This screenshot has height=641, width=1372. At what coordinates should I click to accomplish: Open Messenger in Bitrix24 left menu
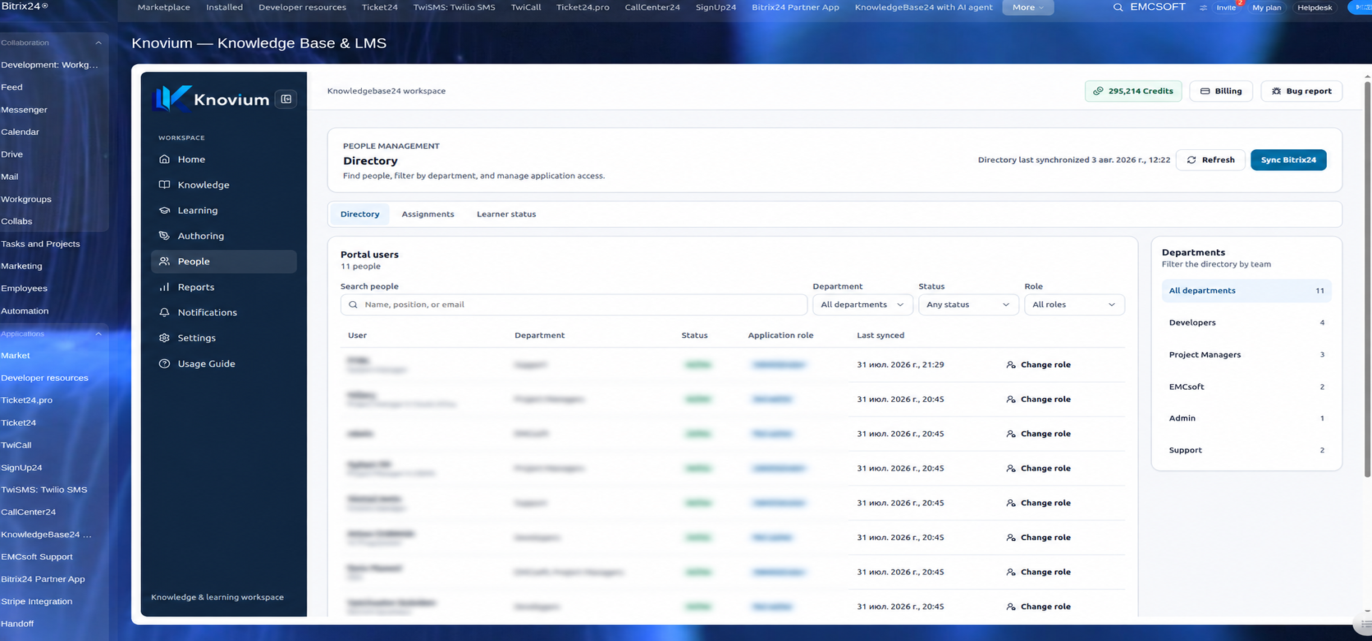pos(24,110)
